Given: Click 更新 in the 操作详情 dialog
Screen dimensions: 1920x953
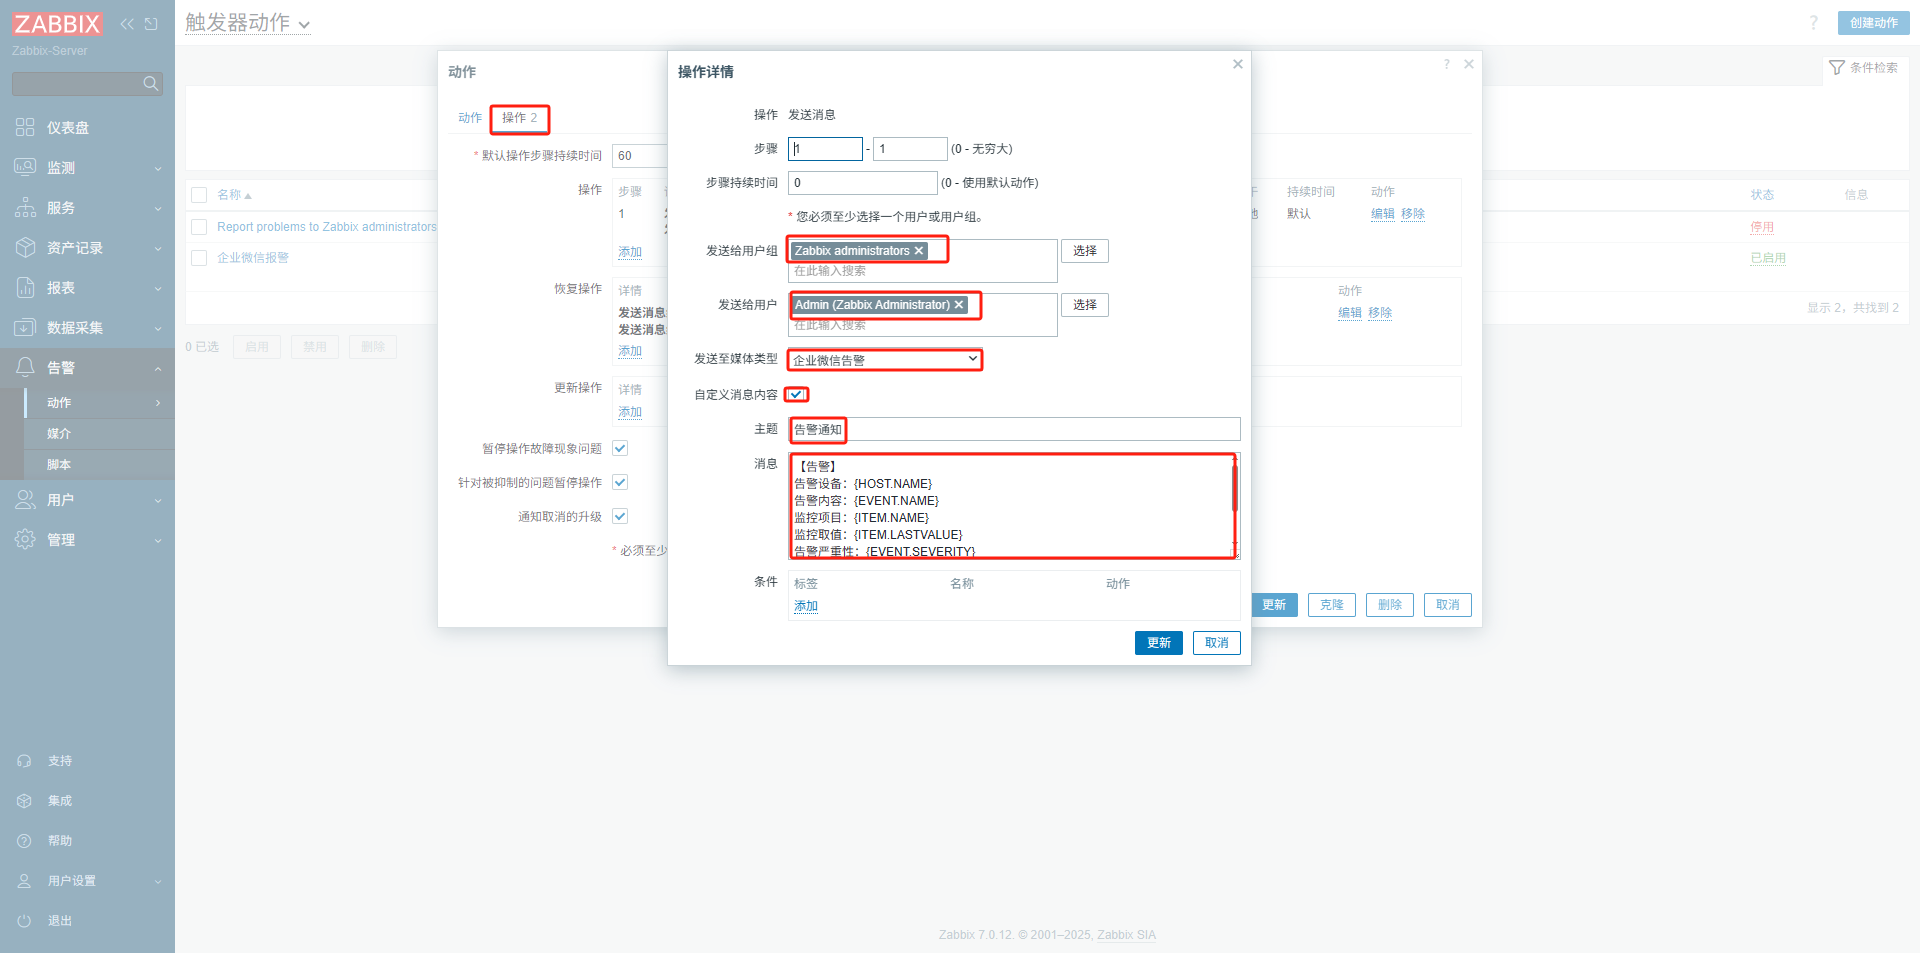Looking at the screenshot, I should 1159,643.
